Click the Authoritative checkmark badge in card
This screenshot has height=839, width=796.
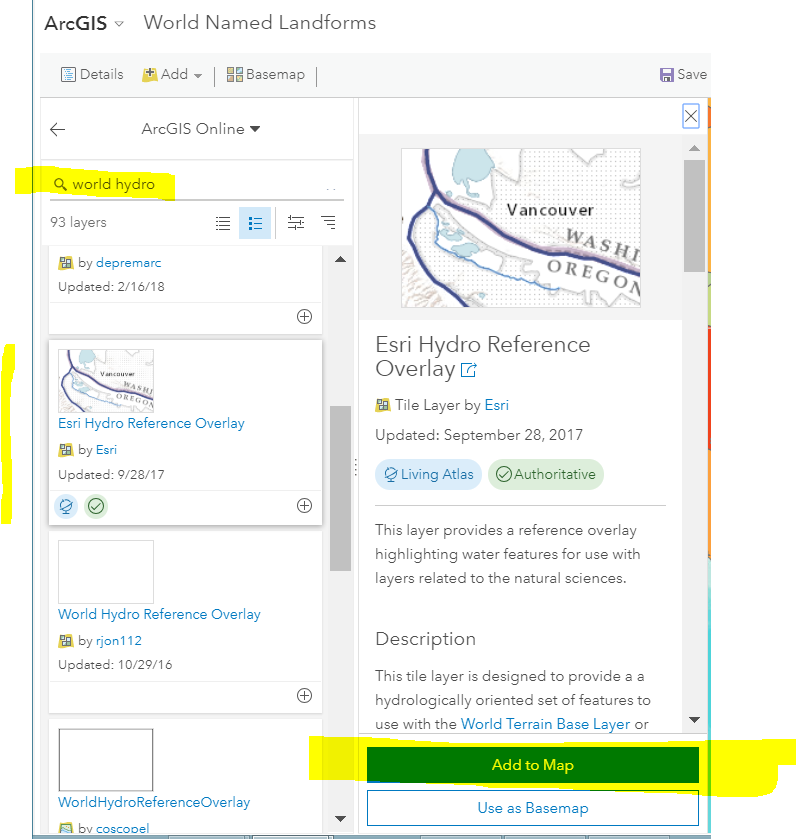[96, 506]
